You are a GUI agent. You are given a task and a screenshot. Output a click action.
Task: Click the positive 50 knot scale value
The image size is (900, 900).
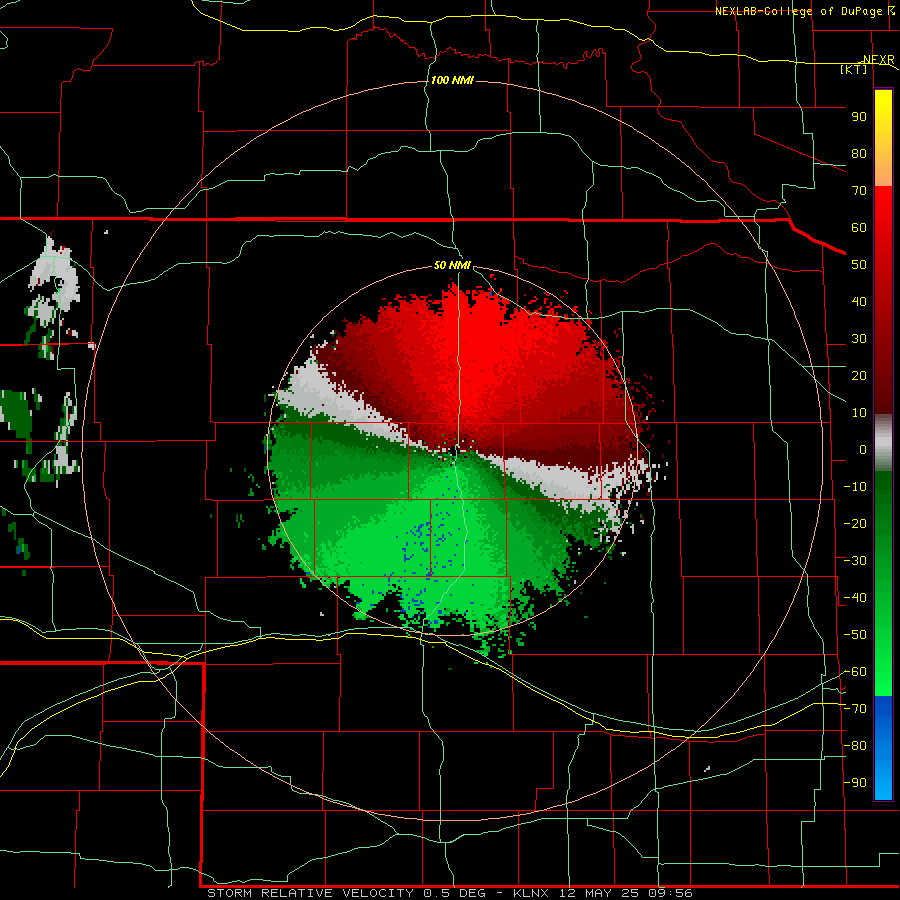point(859,265)
